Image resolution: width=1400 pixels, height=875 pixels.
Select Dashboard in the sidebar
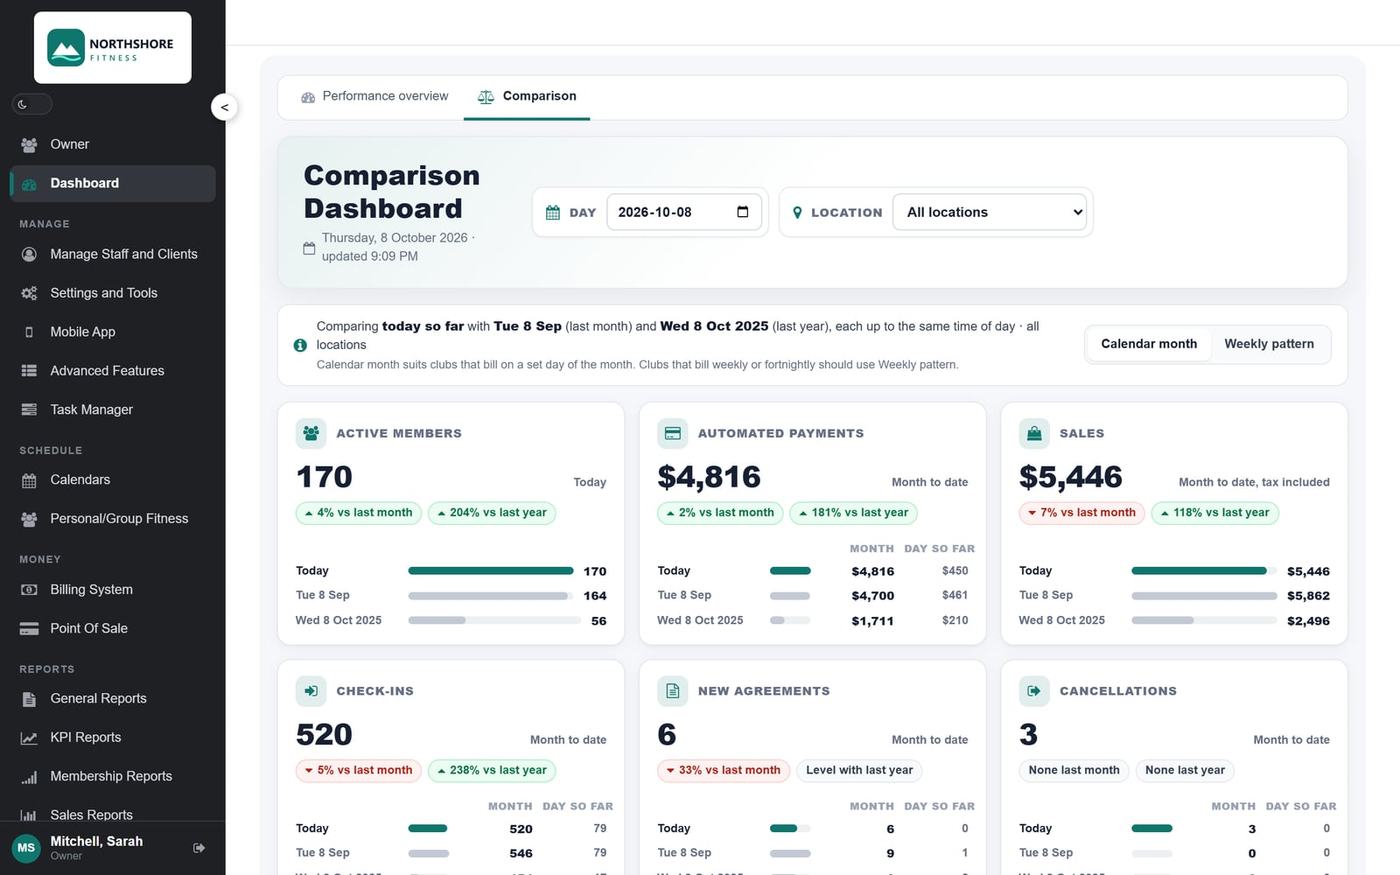click(112, 183)
